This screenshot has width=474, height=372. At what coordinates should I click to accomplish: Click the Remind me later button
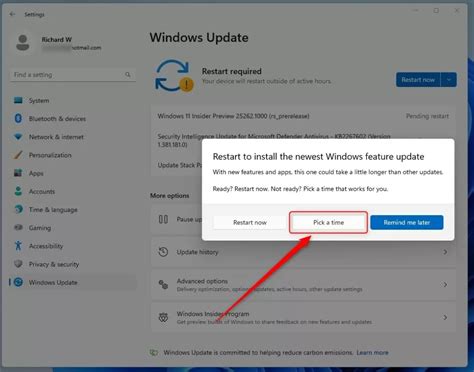[407, 222]
